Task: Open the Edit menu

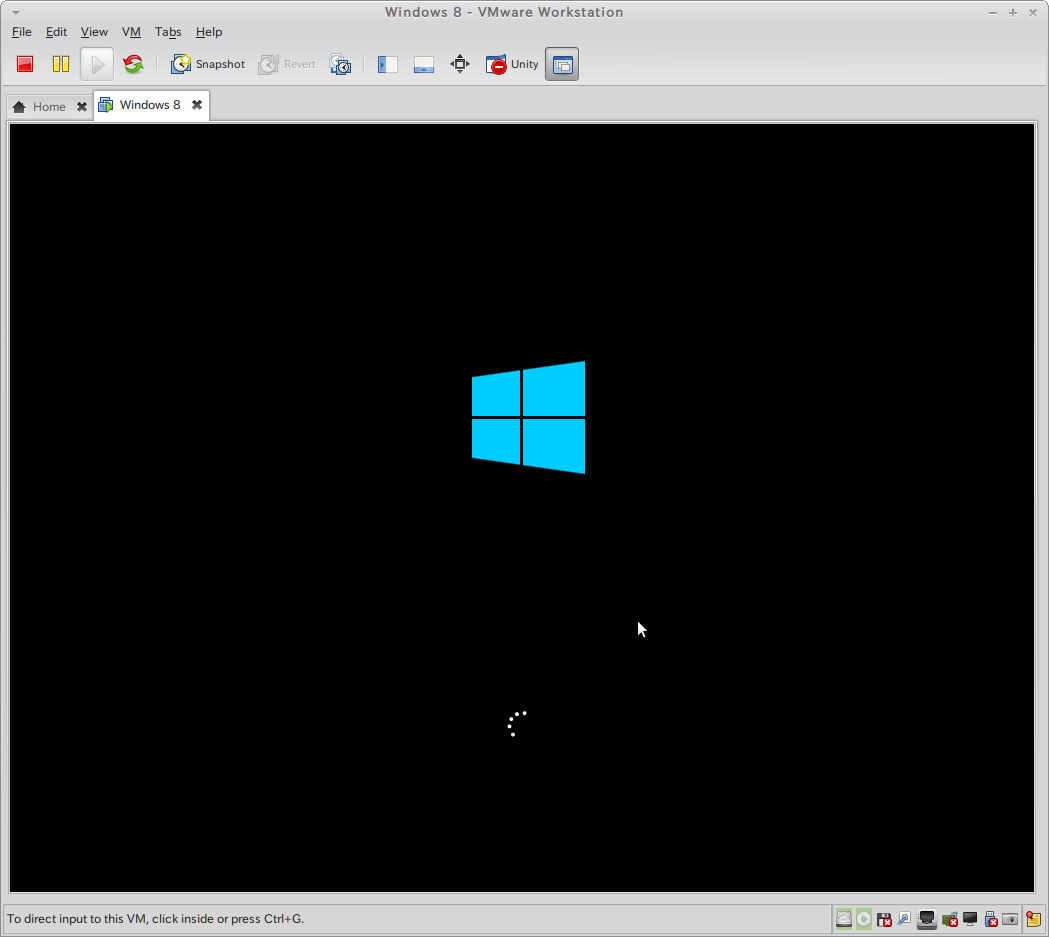Action: pyautogui.click(x=56, y=31)
